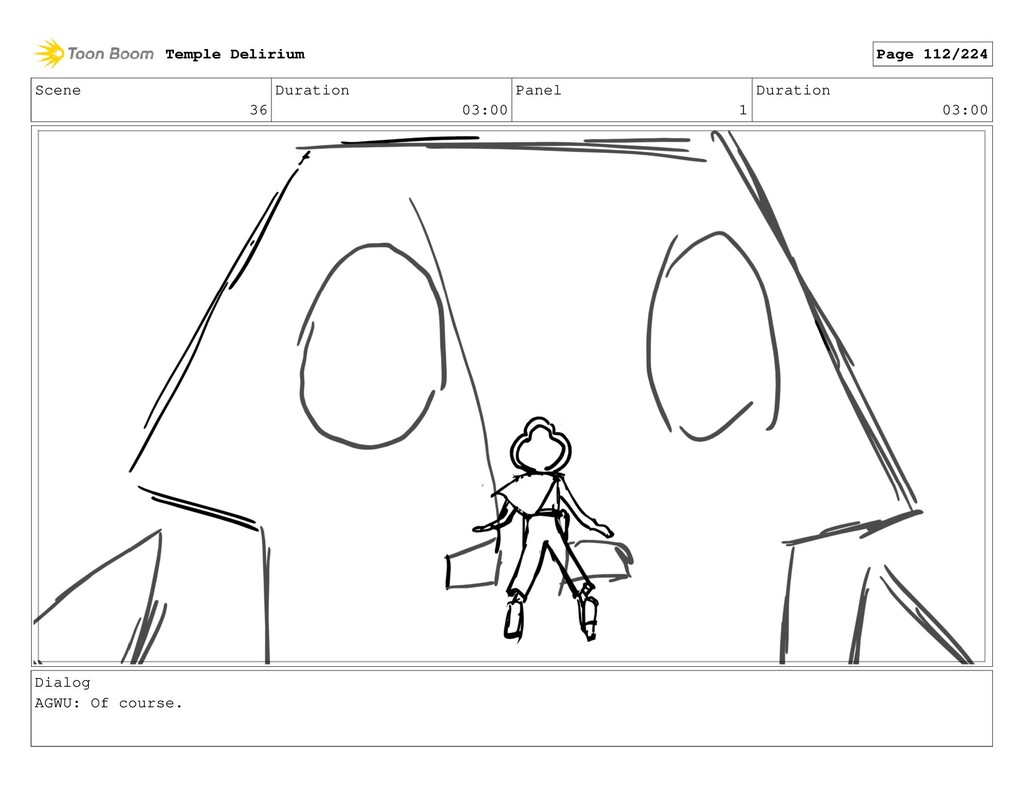Click the Toon Boom logo
The image size is (1024, 793).
[x=94, y=54]
